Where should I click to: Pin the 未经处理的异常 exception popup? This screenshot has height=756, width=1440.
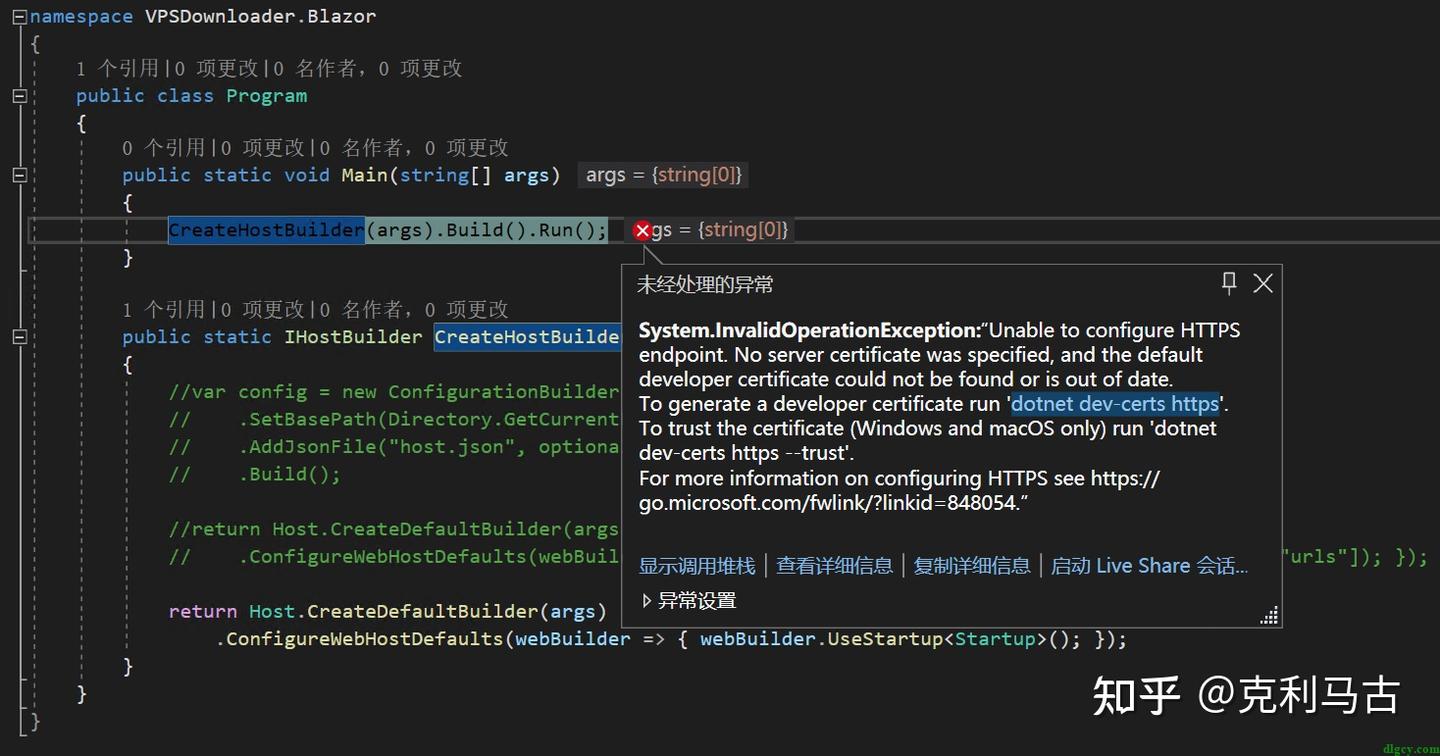(1229, 283)
